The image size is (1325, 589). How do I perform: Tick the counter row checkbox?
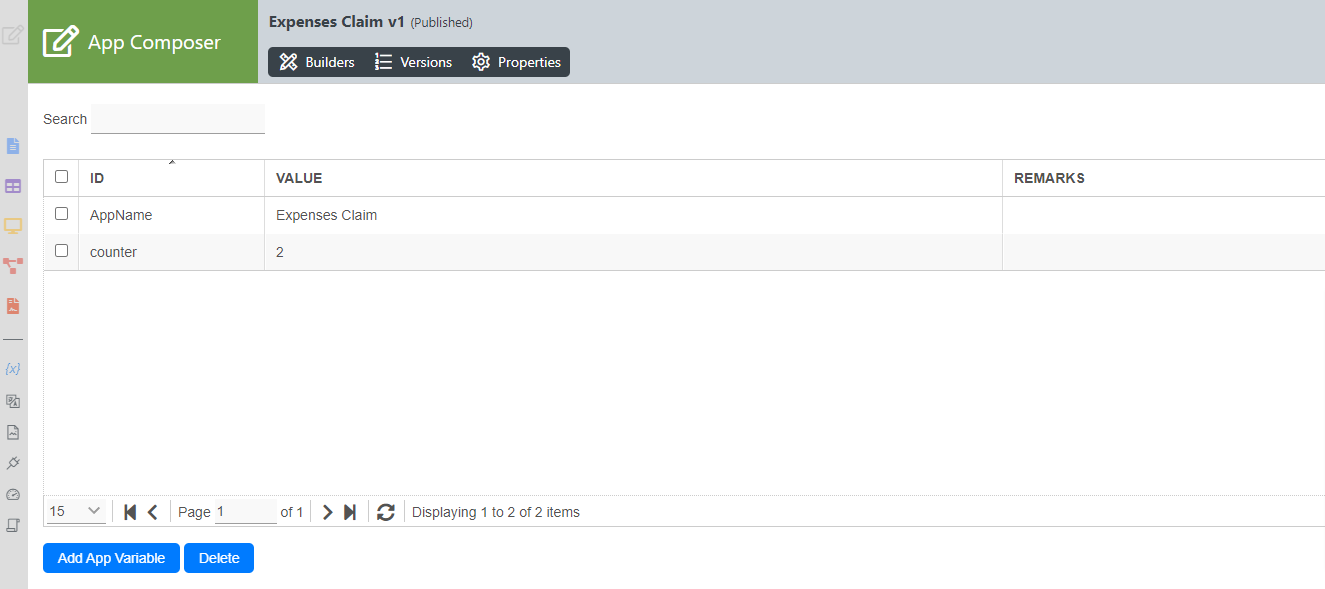[x=62, y=251]
